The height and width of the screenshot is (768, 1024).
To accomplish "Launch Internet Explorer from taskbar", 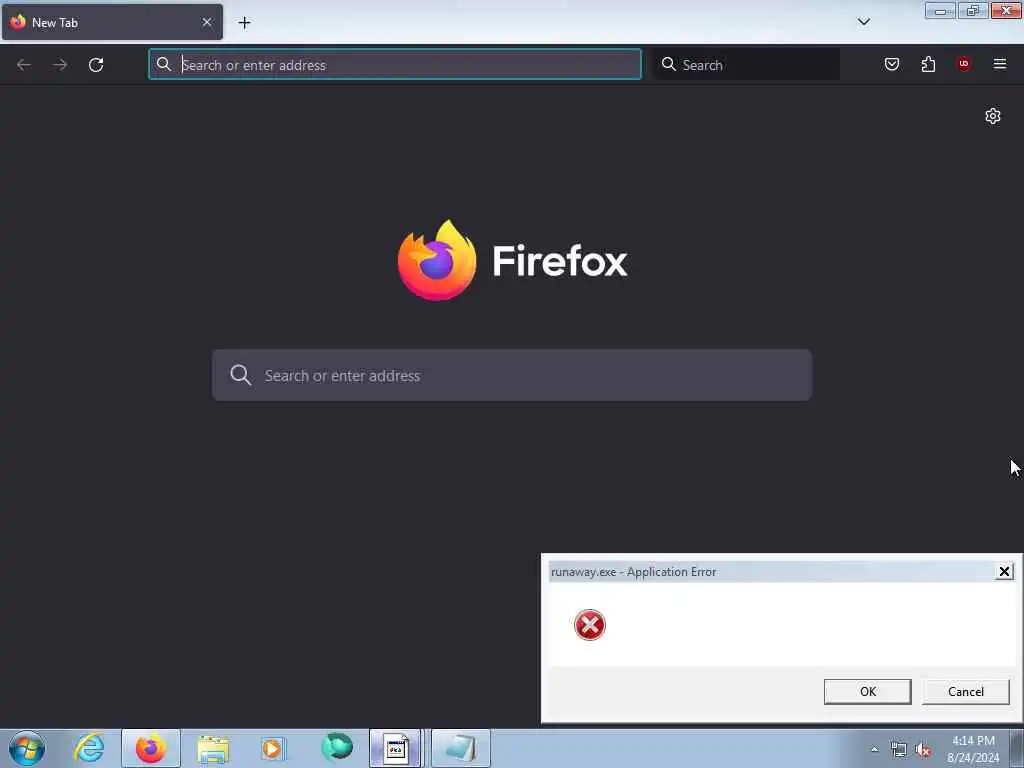I will pyautogui.click(x=89, y=748).
